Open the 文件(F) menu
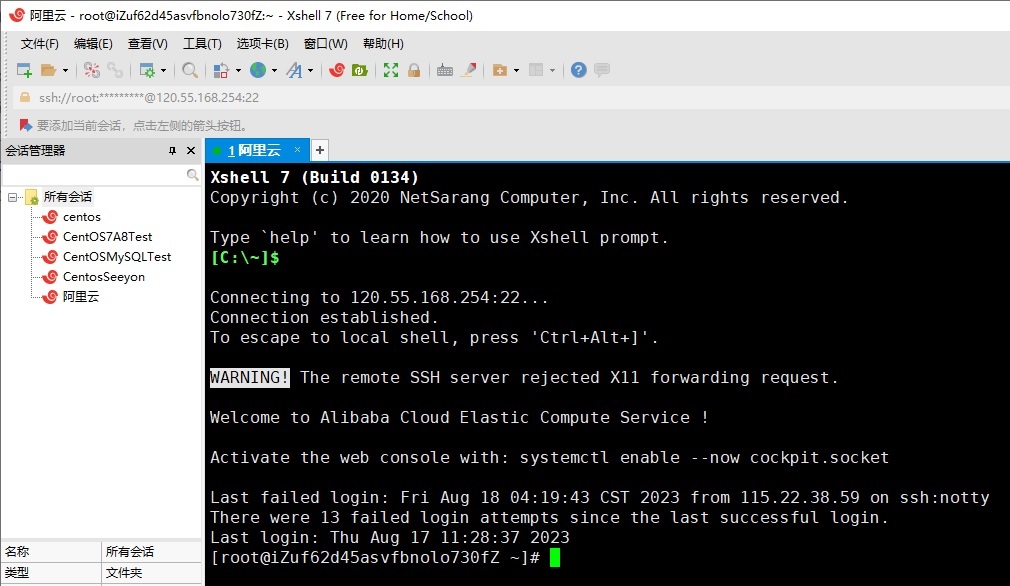 (x=39, y=44)
